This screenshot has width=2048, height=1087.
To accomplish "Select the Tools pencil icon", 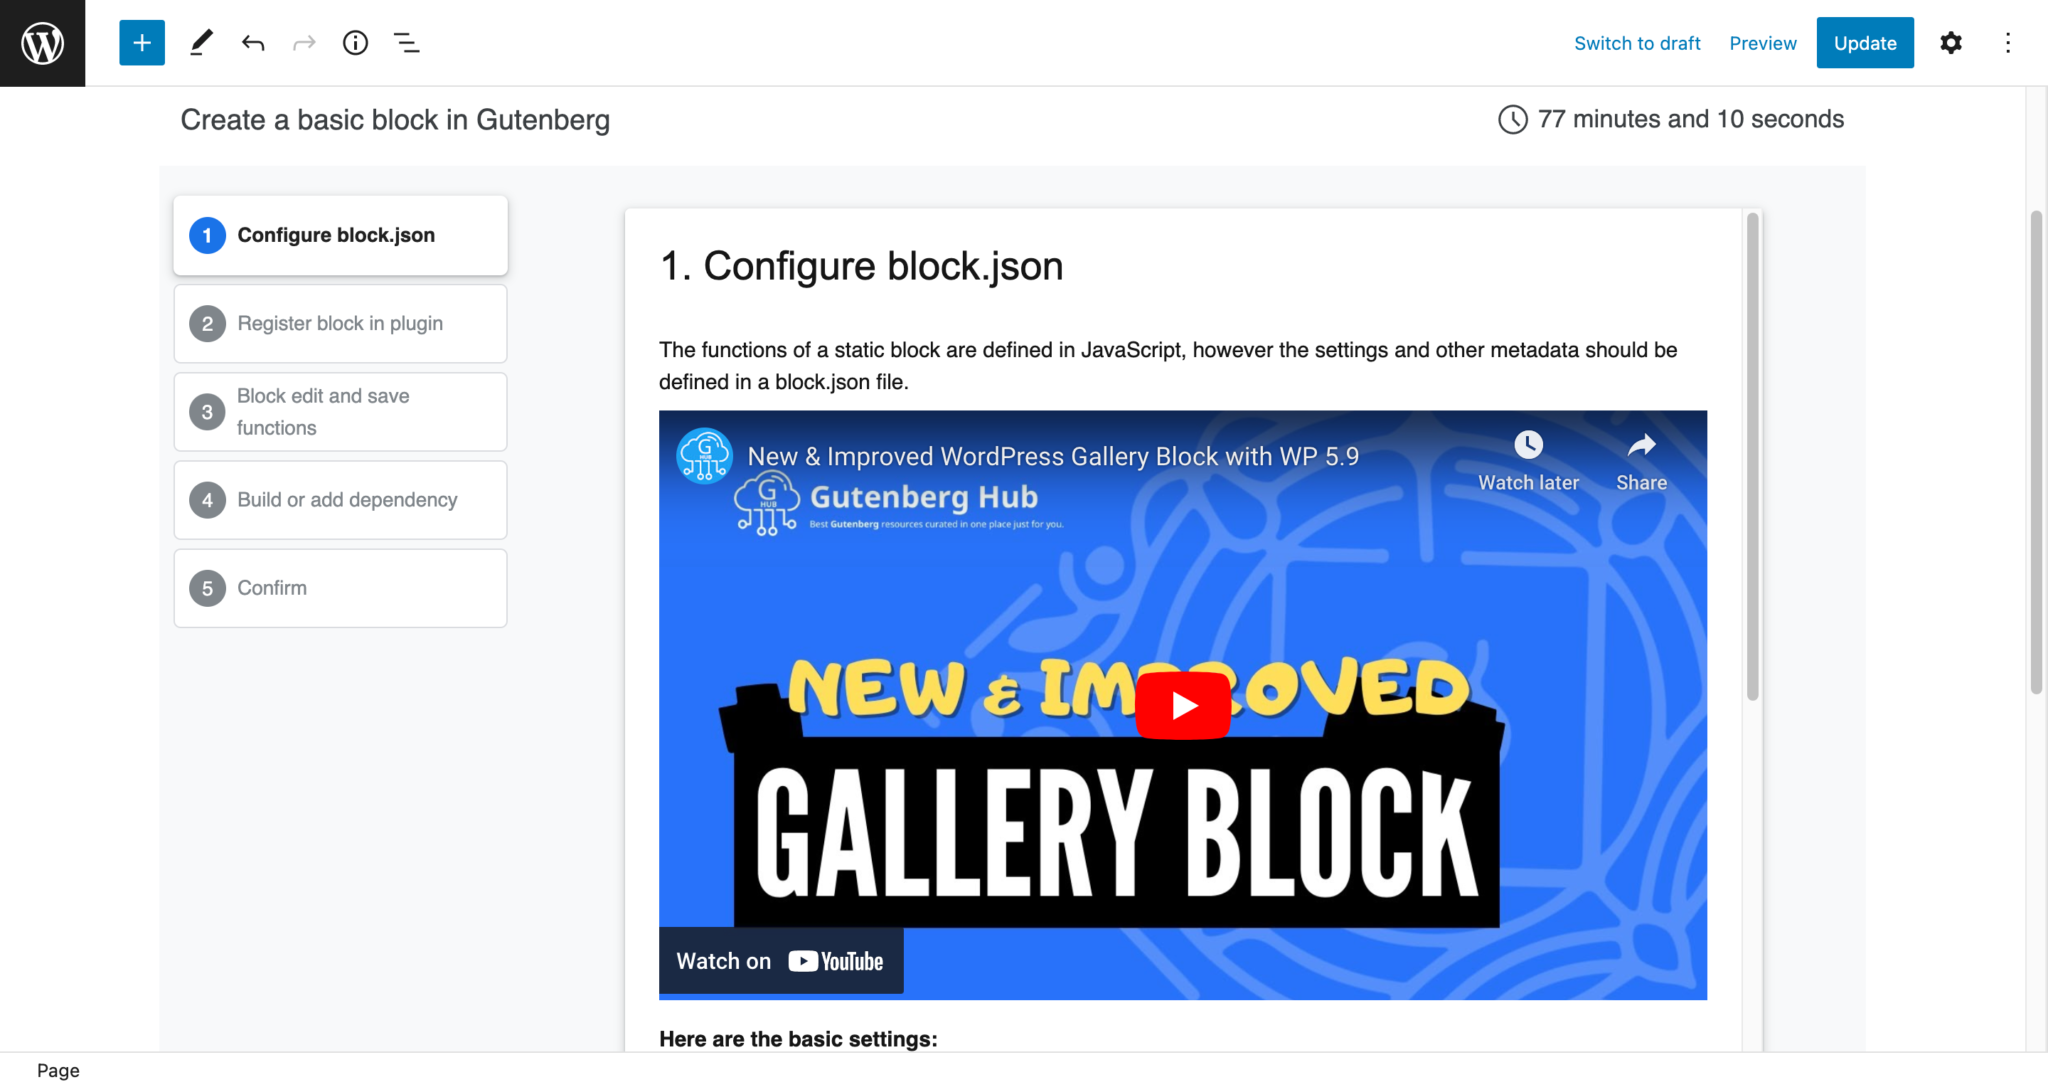I will click(x=200, y=42).
